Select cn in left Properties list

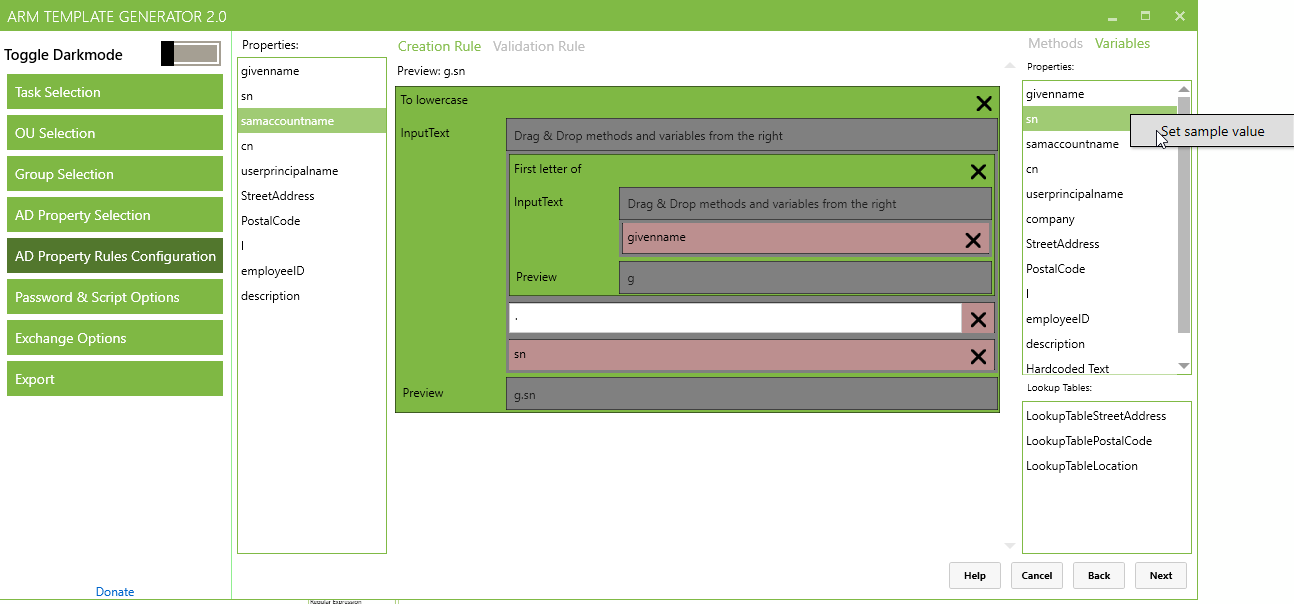coord(312,146)
